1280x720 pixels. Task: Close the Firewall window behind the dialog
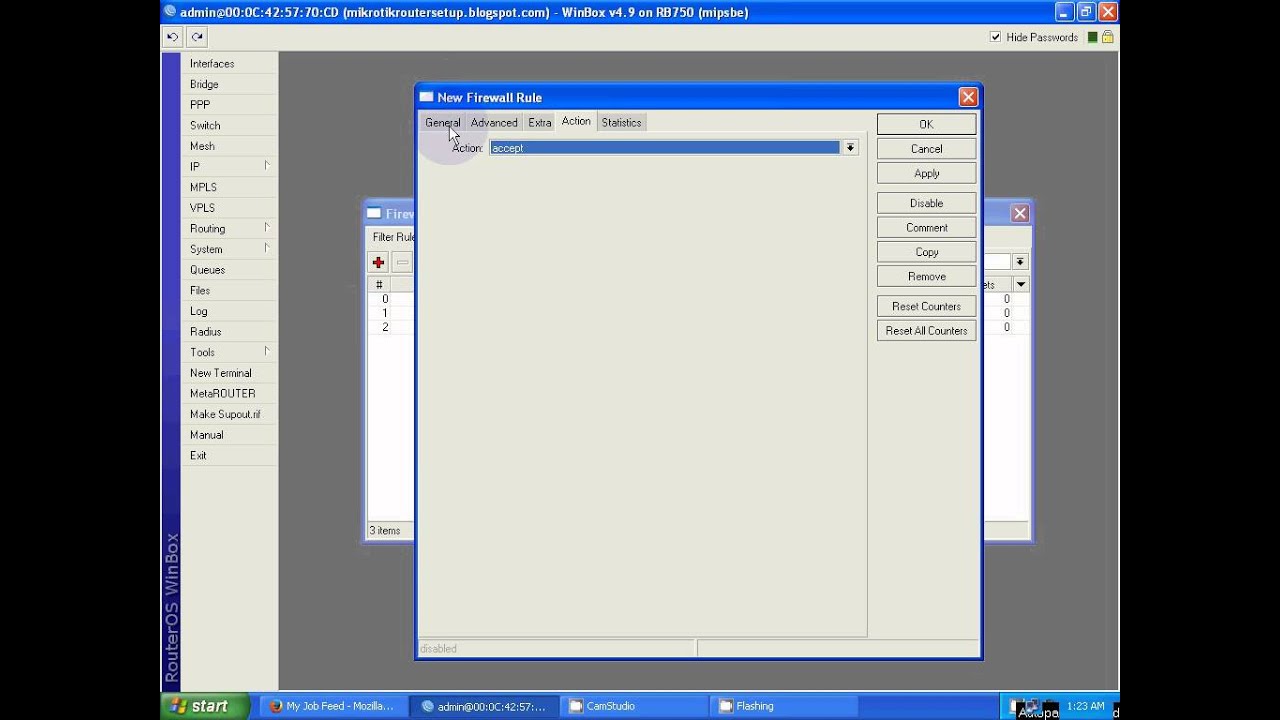click(1020, 213)
